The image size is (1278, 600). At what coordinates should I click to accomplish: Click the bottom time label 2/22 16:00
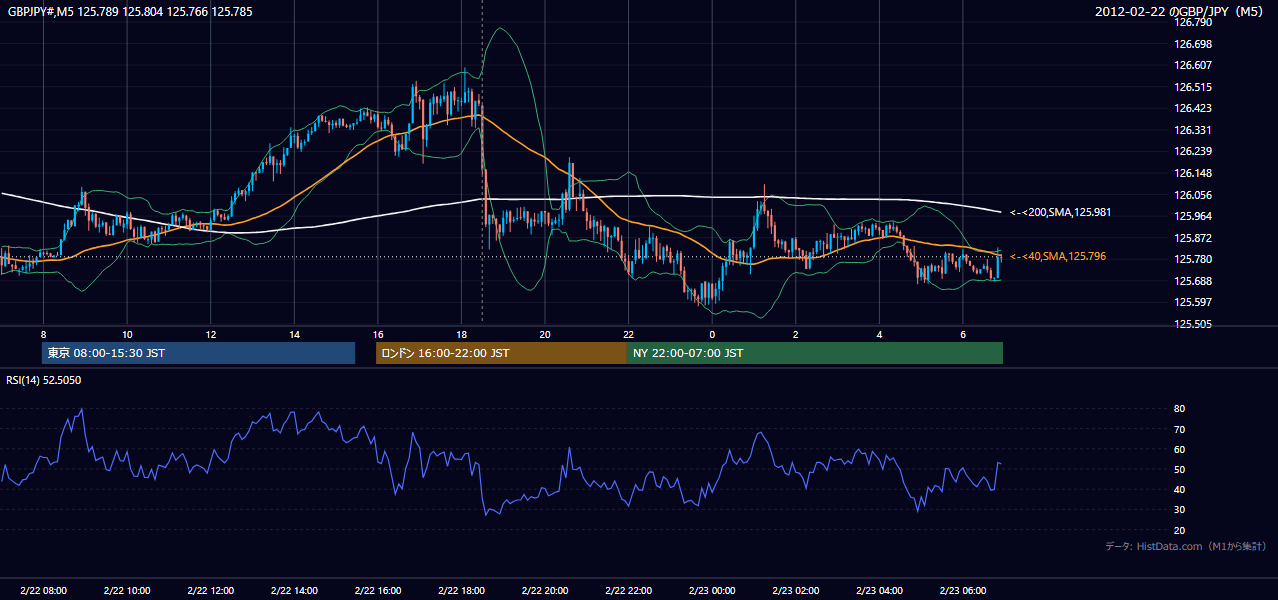coord(377,591)
